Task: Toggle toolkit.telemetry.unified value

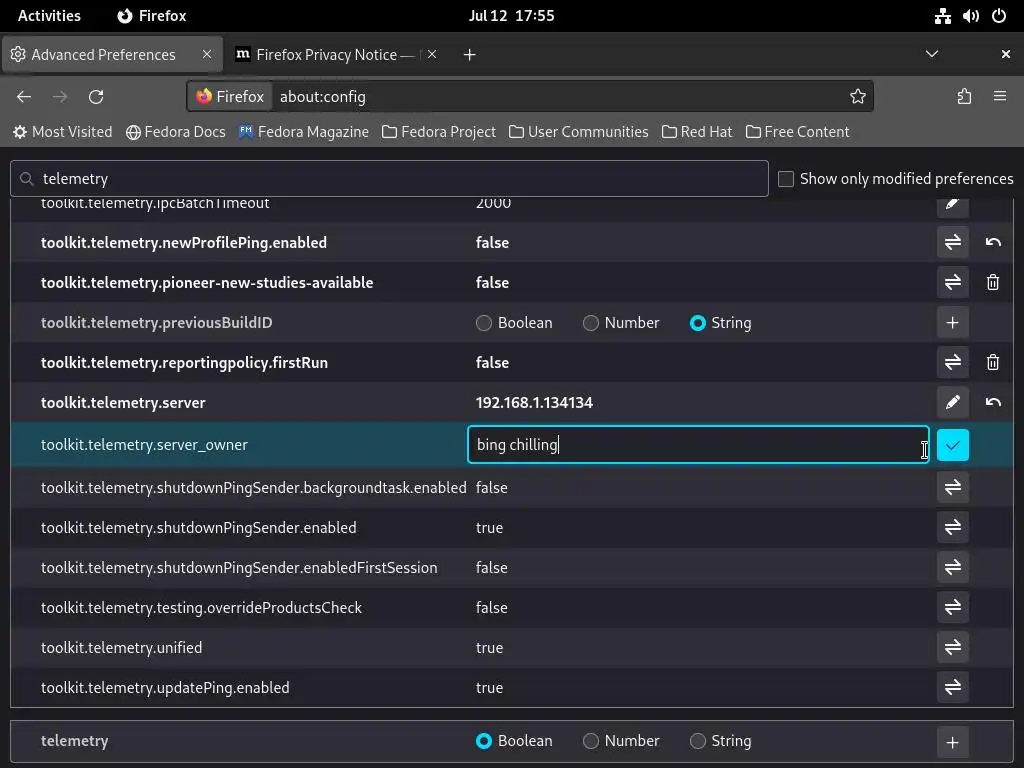Action: (x=952, y=647)
